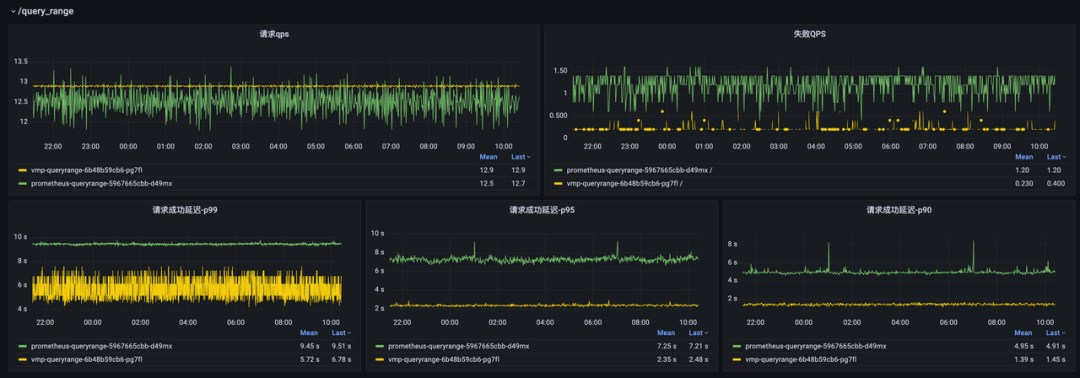Open green color swatch for prometheus-queryrange in 失败QPS

[x=558, y=170]
